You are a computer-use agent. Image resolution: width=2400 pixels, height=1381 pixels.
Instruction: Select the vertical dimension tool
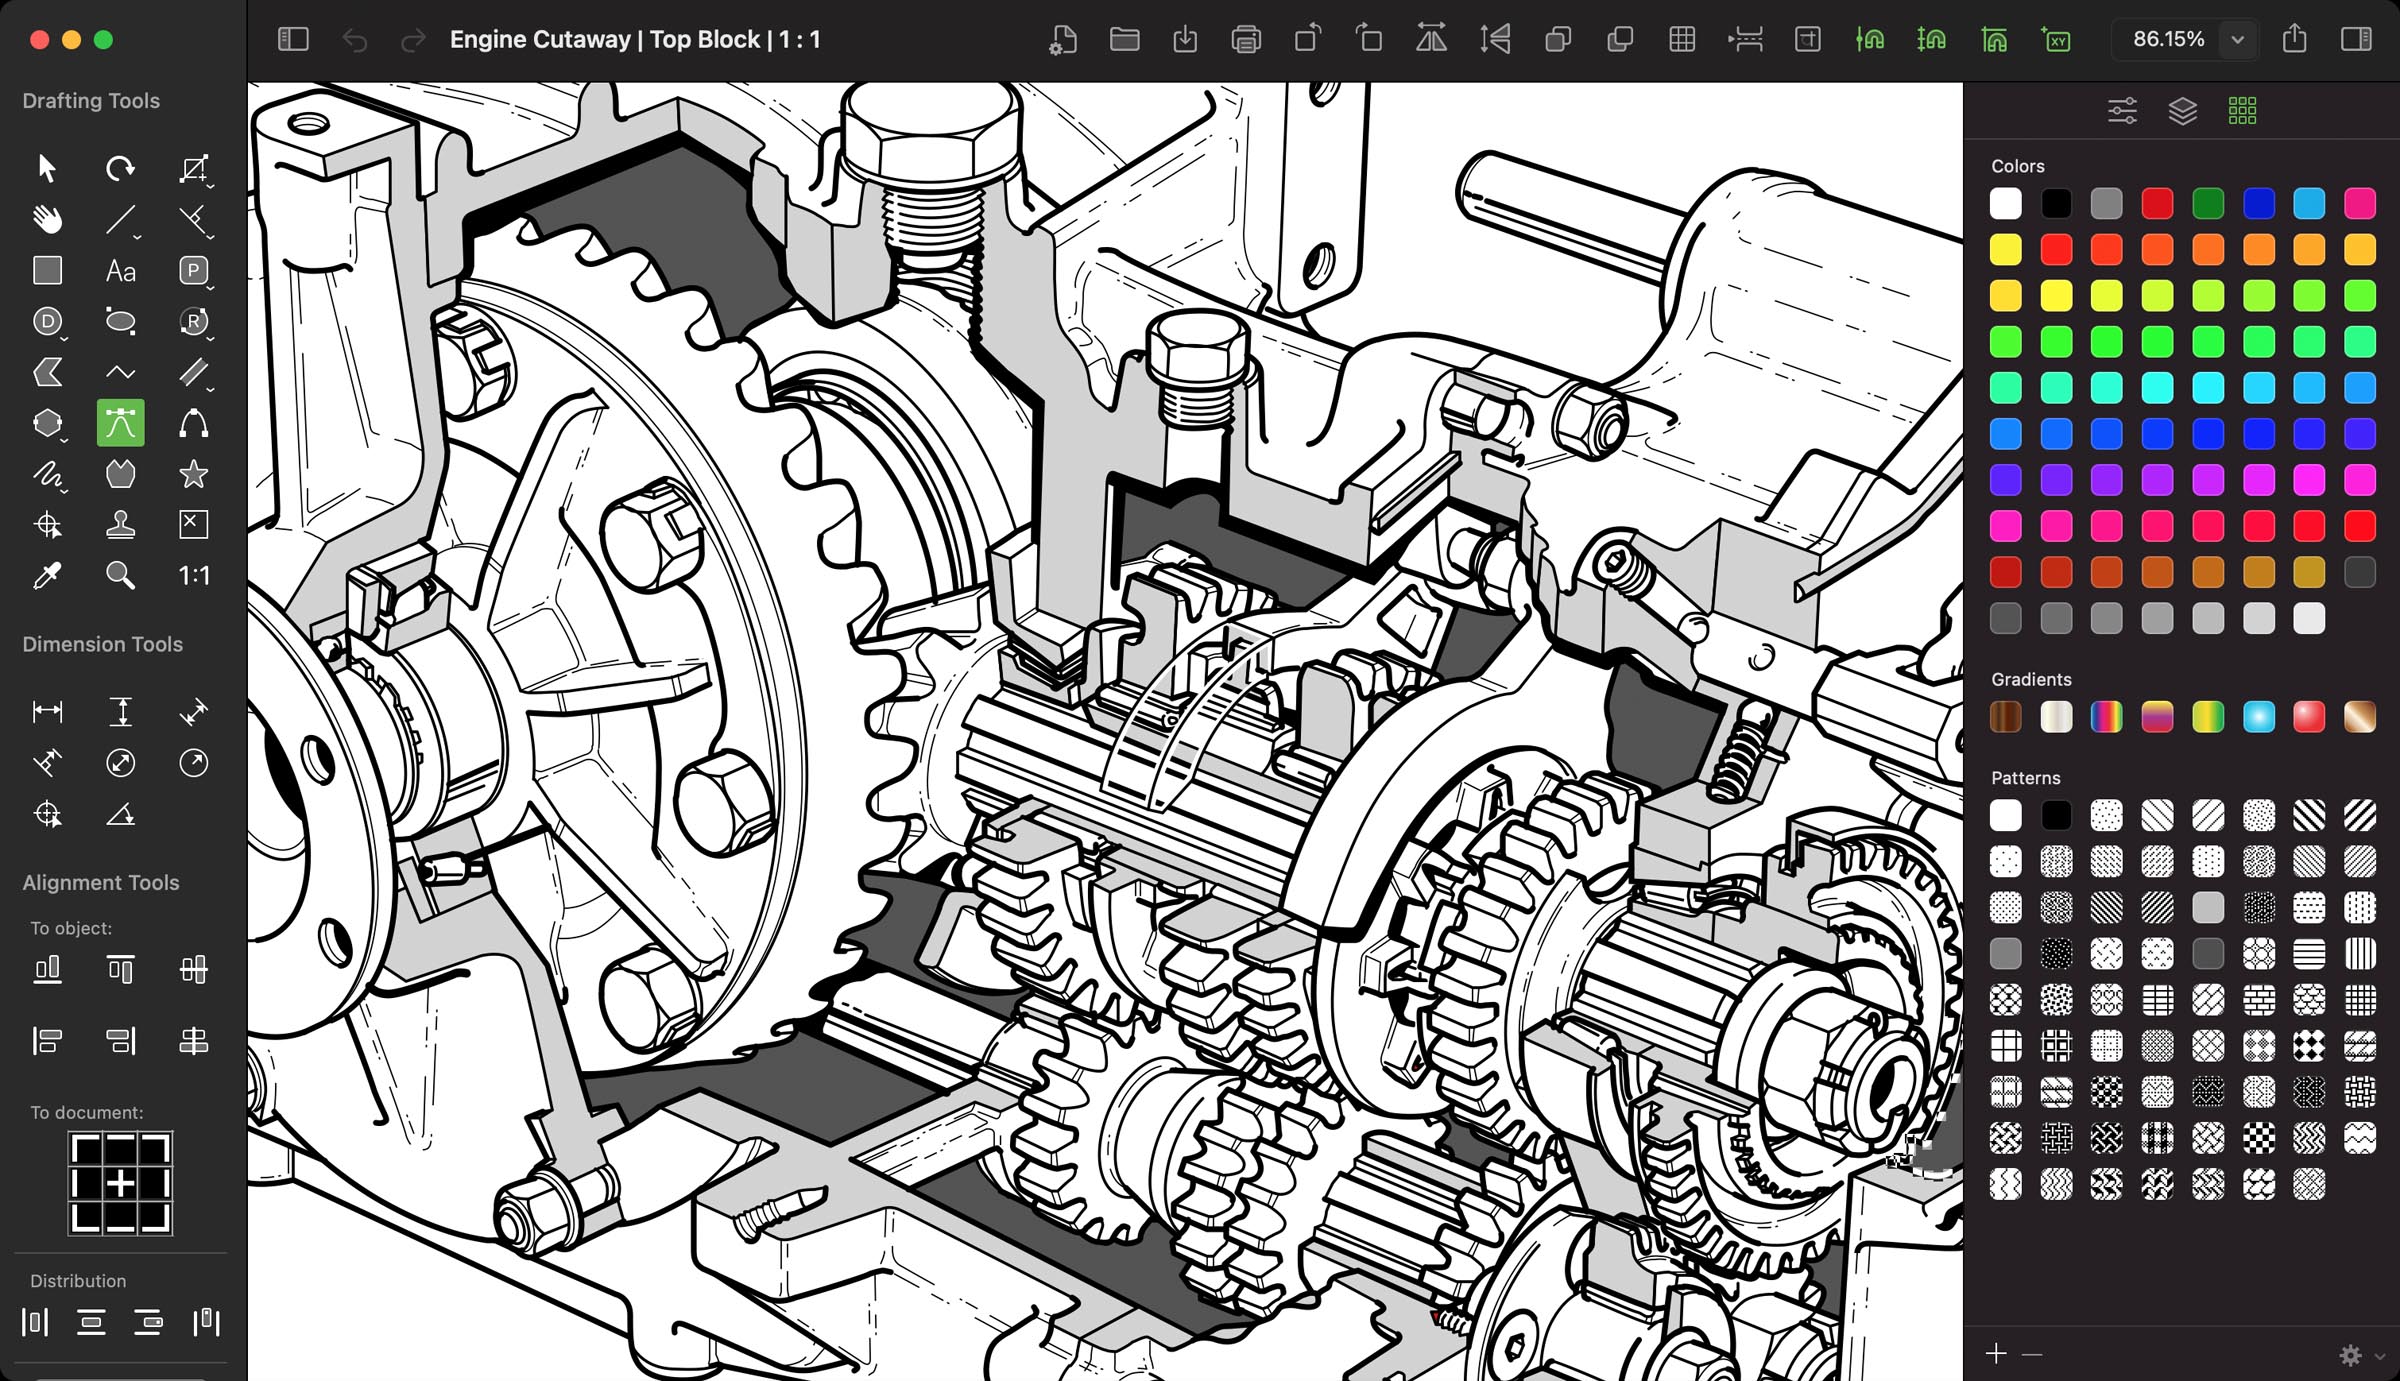120,711
